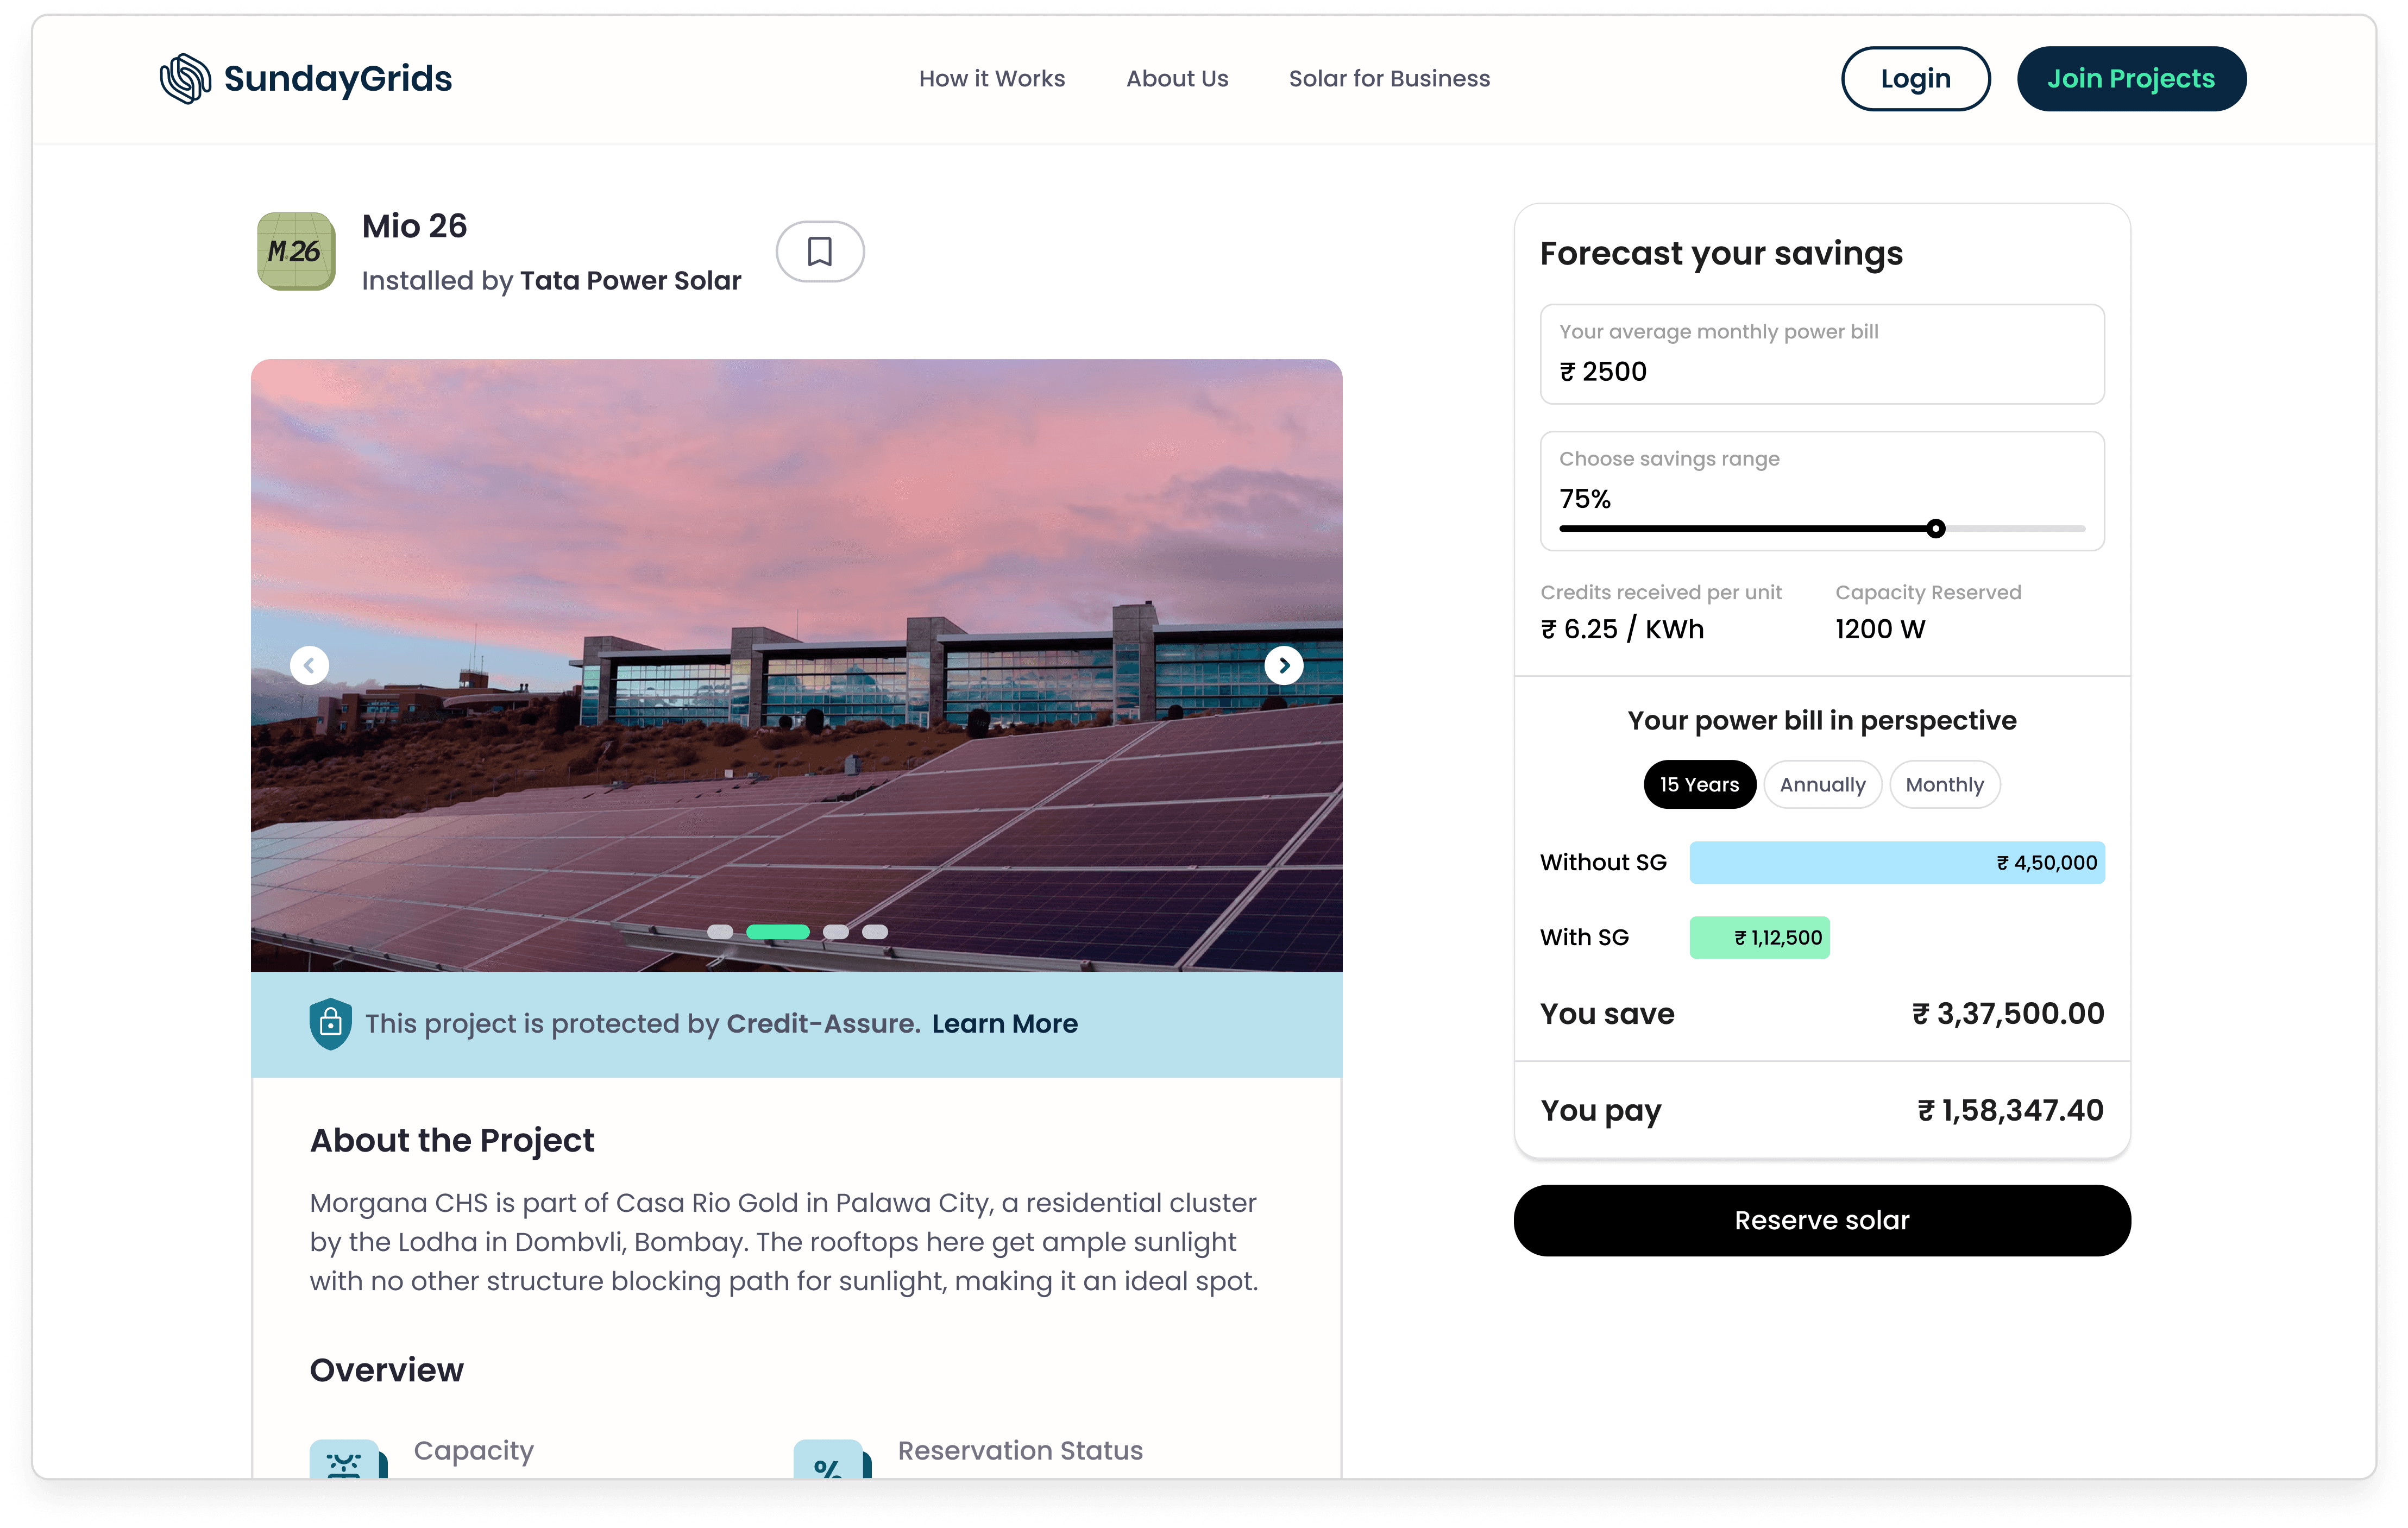Click the Credit-Assure shield lock icon

coord(330,1023)
